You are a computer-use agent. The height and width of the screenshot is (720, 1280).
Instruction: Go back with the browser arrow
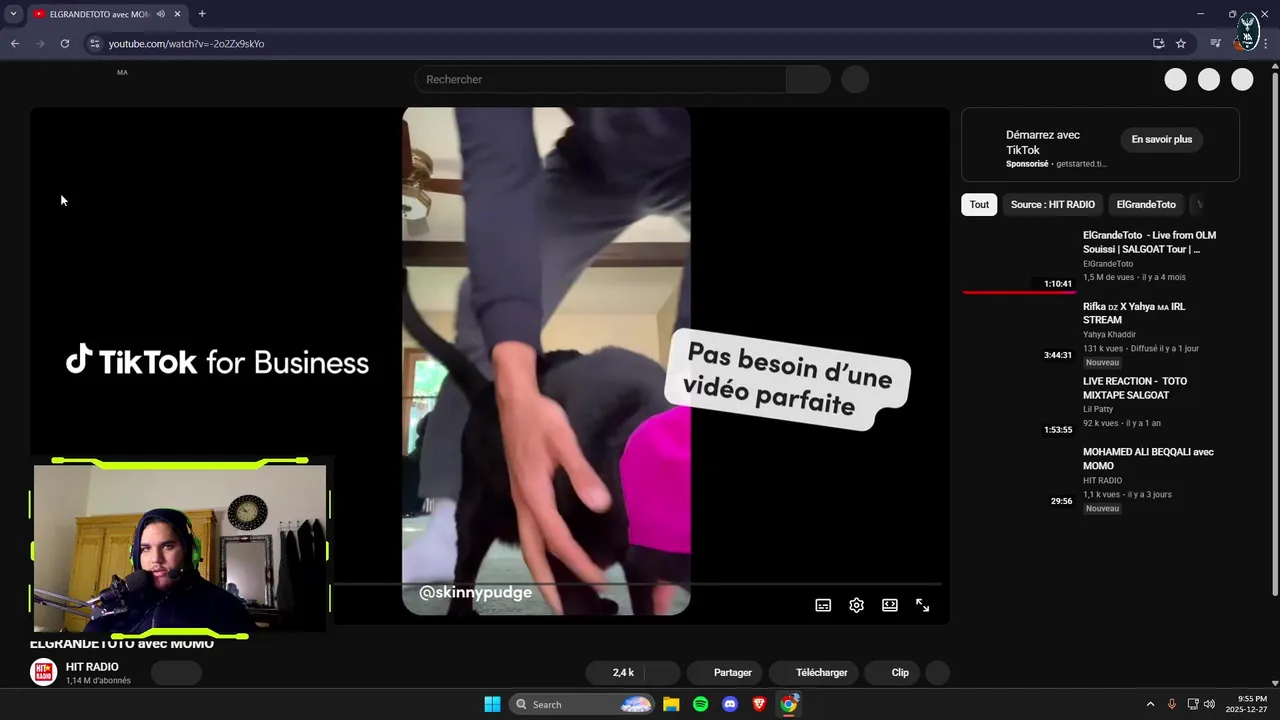(15, 44)
